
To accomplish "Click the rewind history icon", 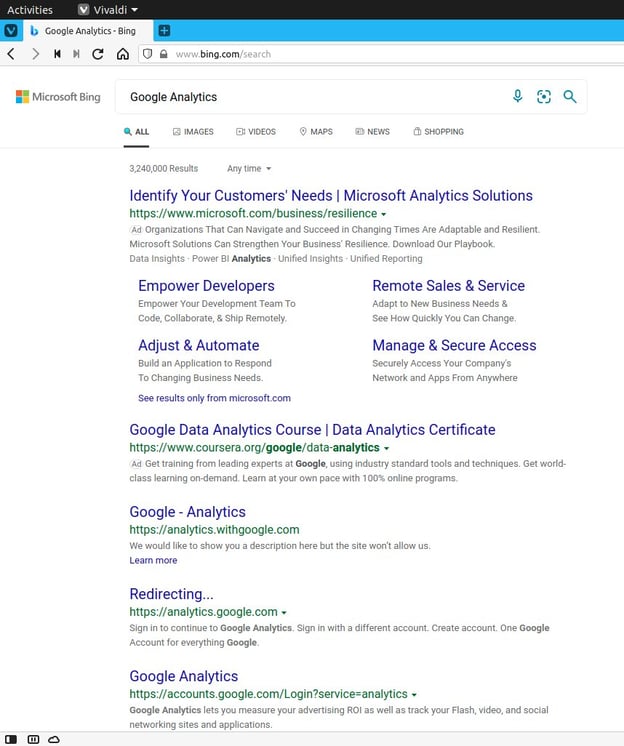I will tap(57, 54).
